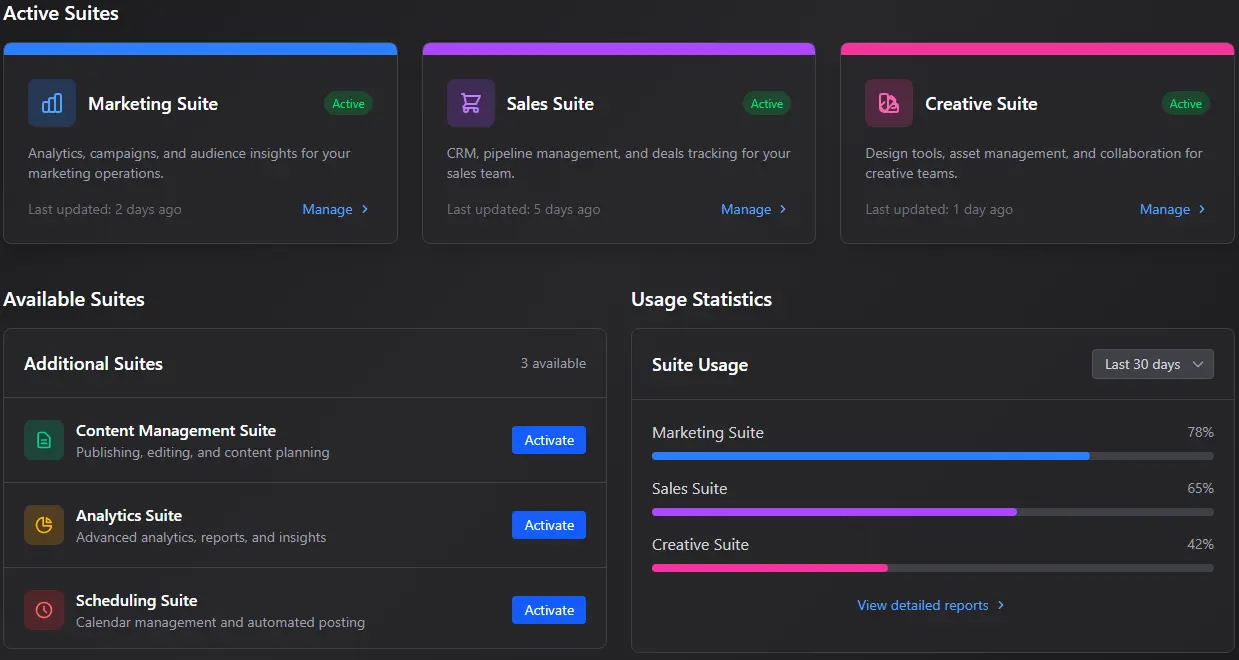Activate the Scheduling Suite
1239x660 pixels.
pos(549,610)
